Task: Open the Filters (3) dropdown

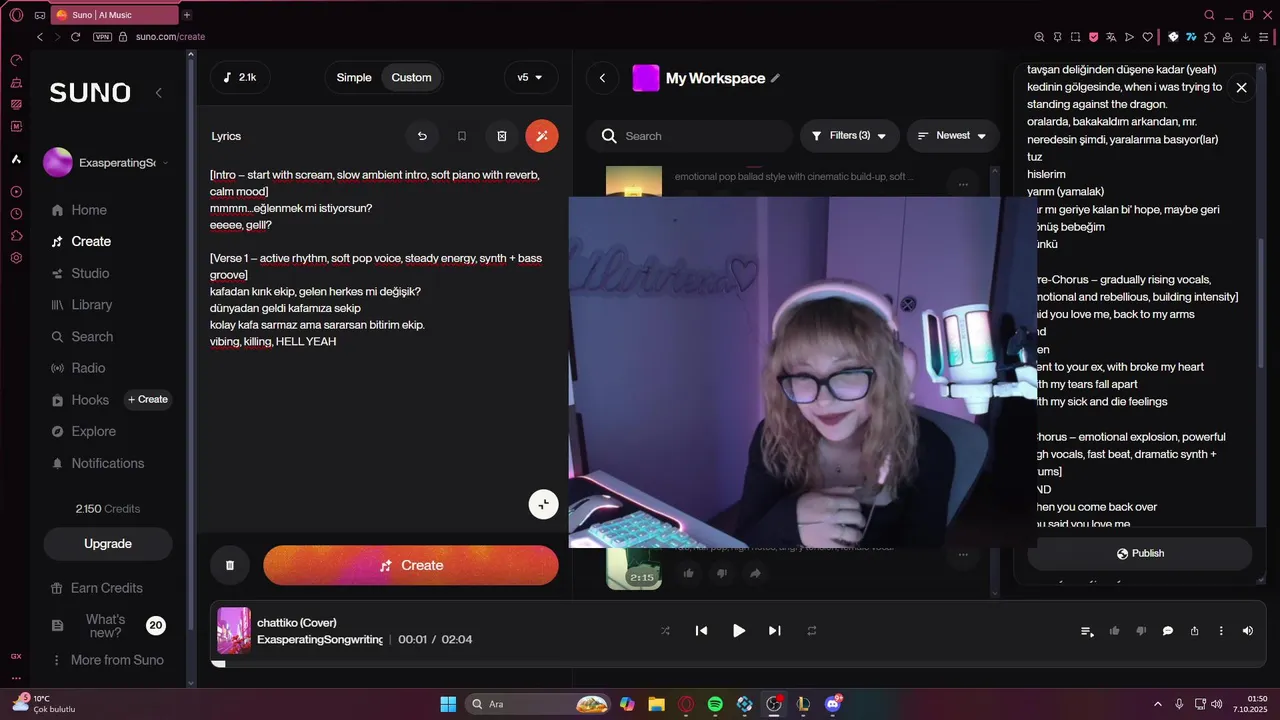Action: pyautogui.click(x=849, y=136)
